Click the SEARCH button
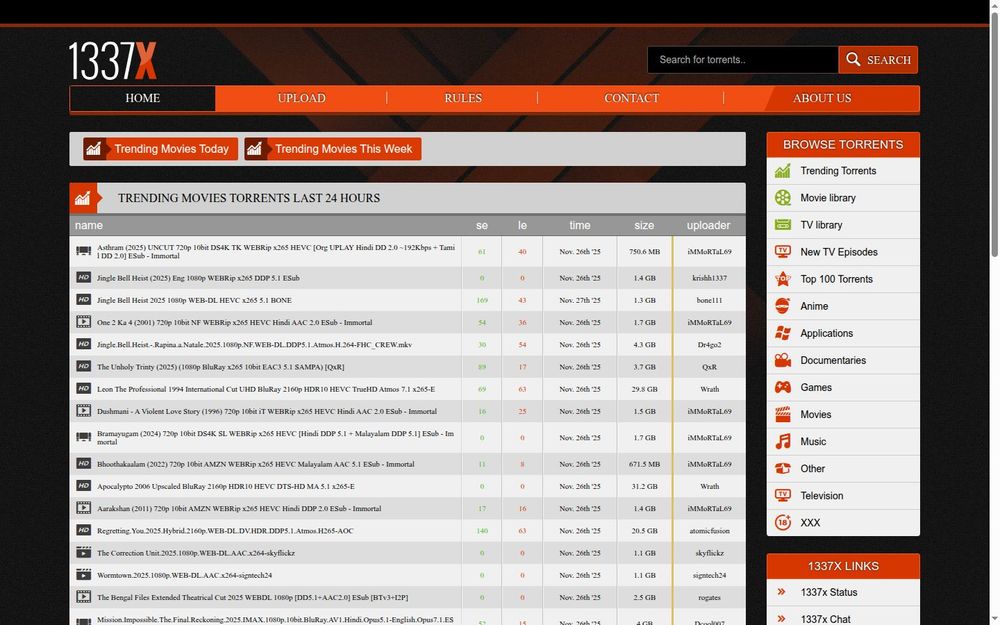This screenshot has height=625, width=1000. pyautogui.click(x=878, y=59)
